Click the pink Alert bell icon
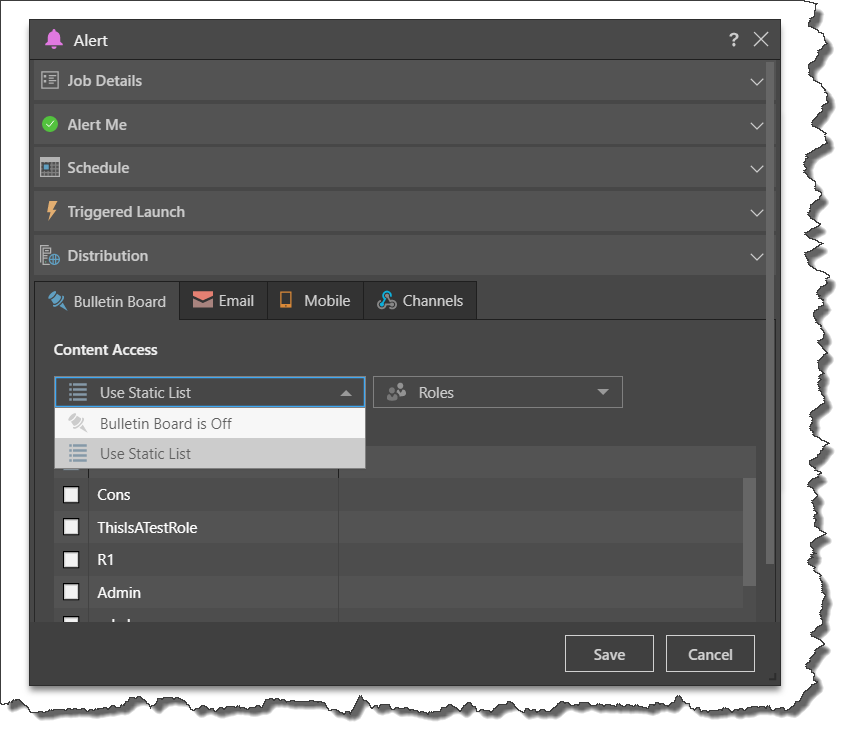This screenshot has width=850, height=739. pyautogui.click(x=54, y=40)
